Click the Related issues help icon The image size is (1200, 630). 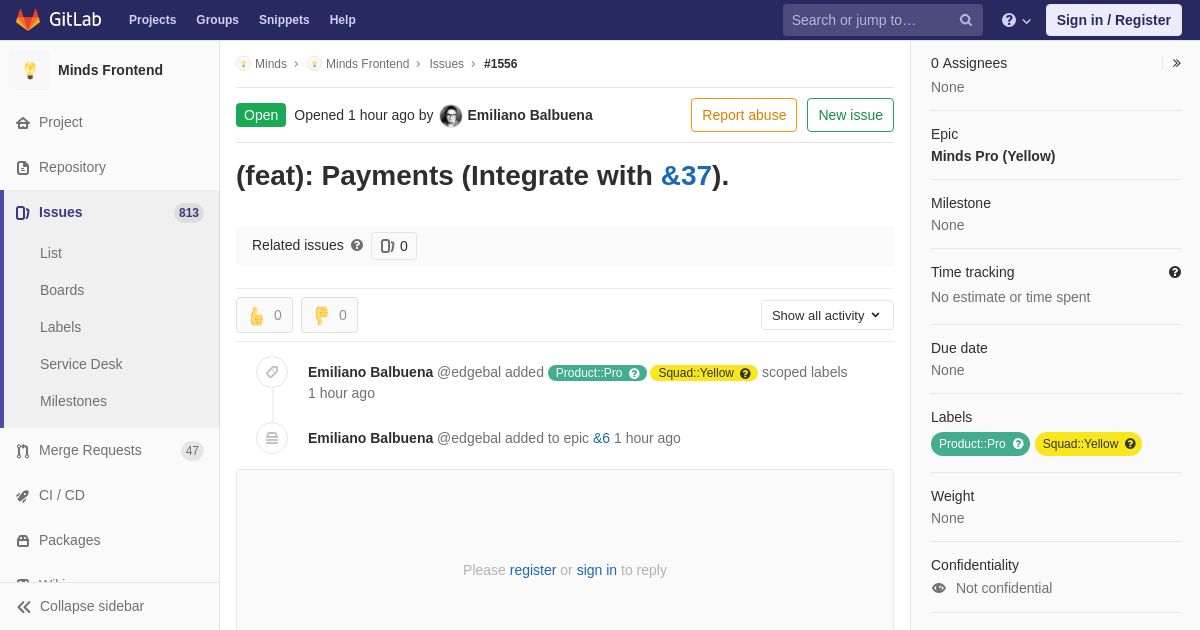357,245
